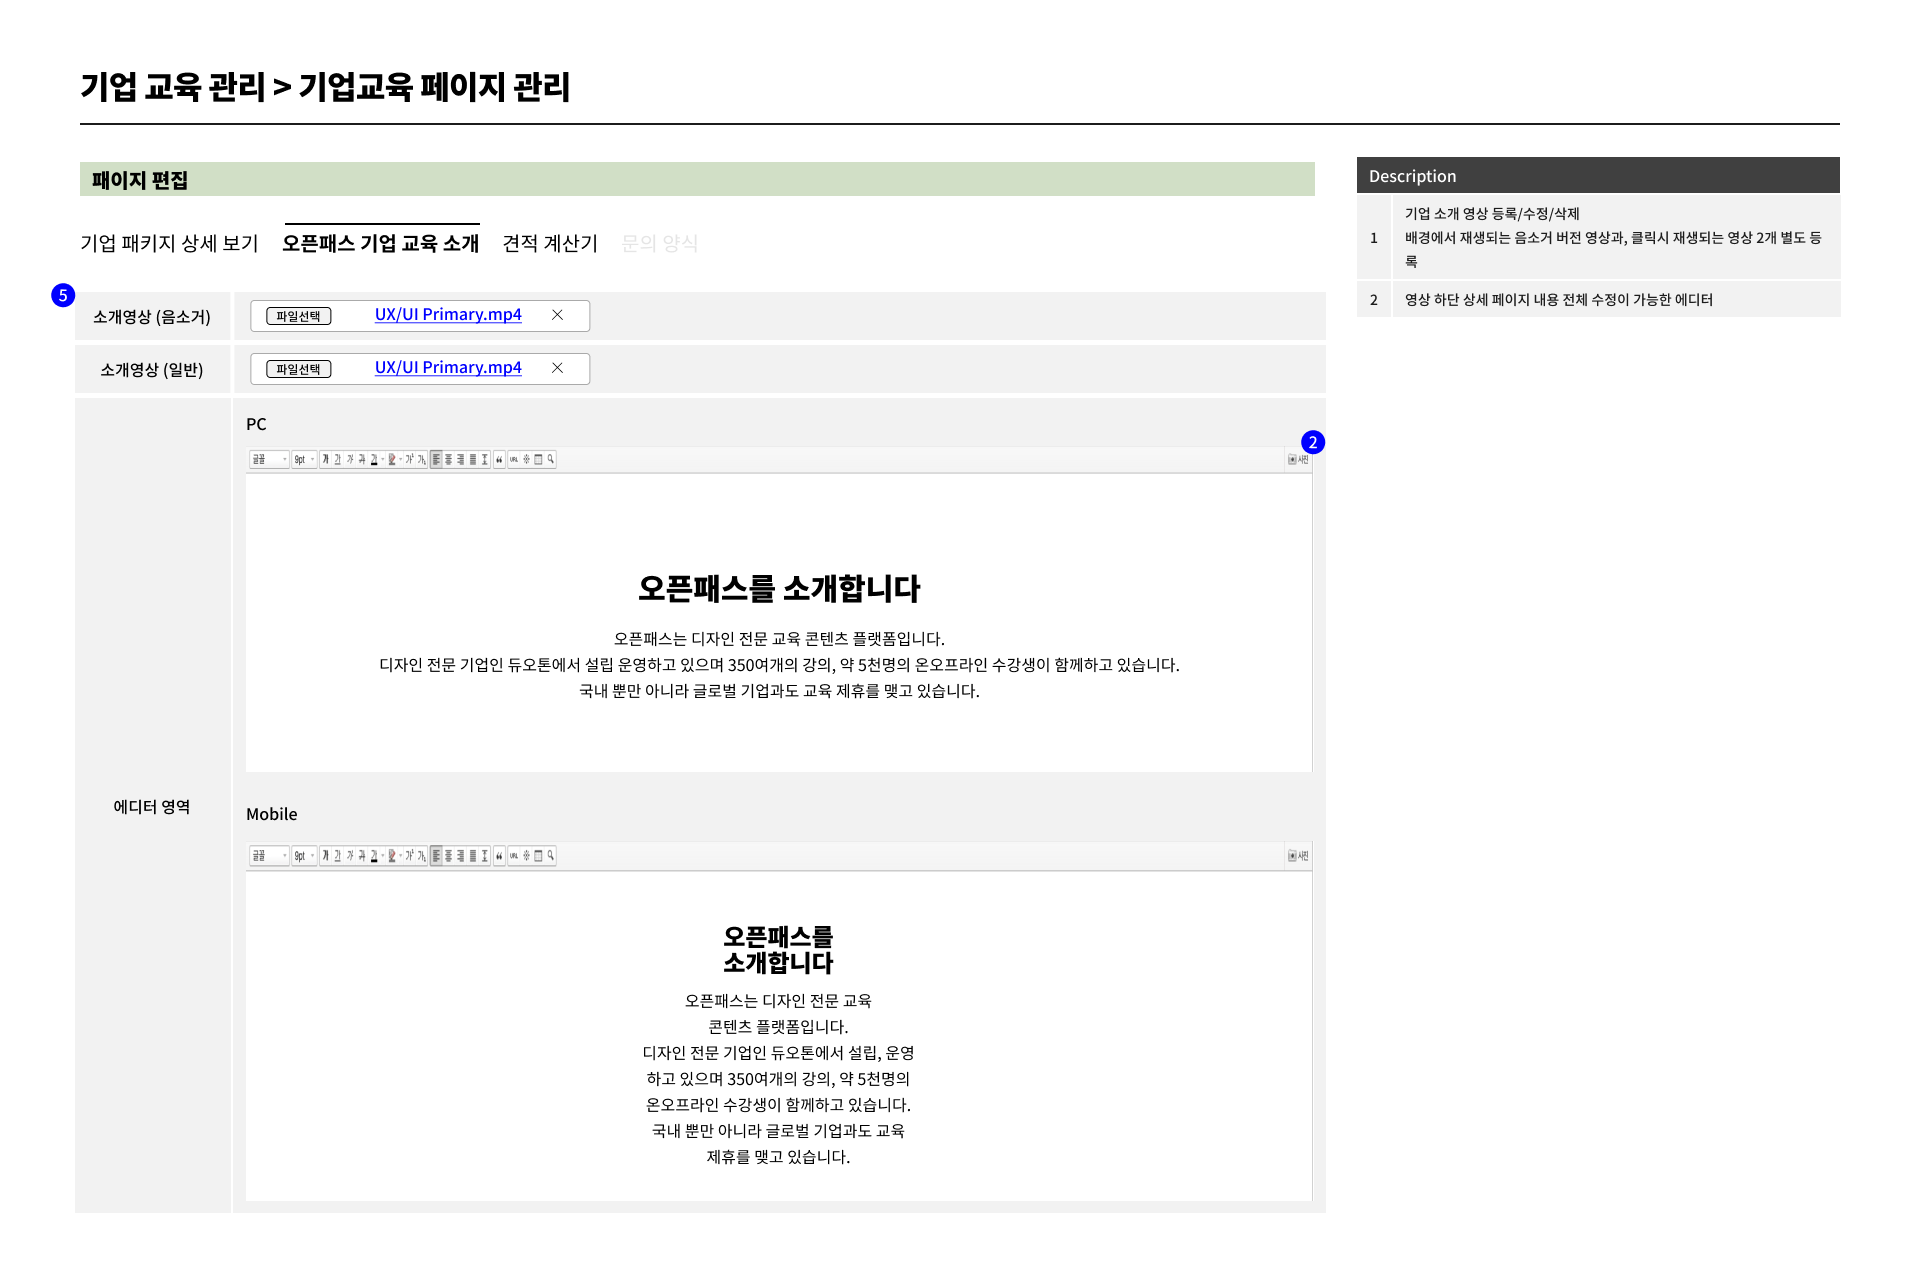
Task: Click the PC editor heading 오픈패스를 소개합니다
Action: pos(779,588)
